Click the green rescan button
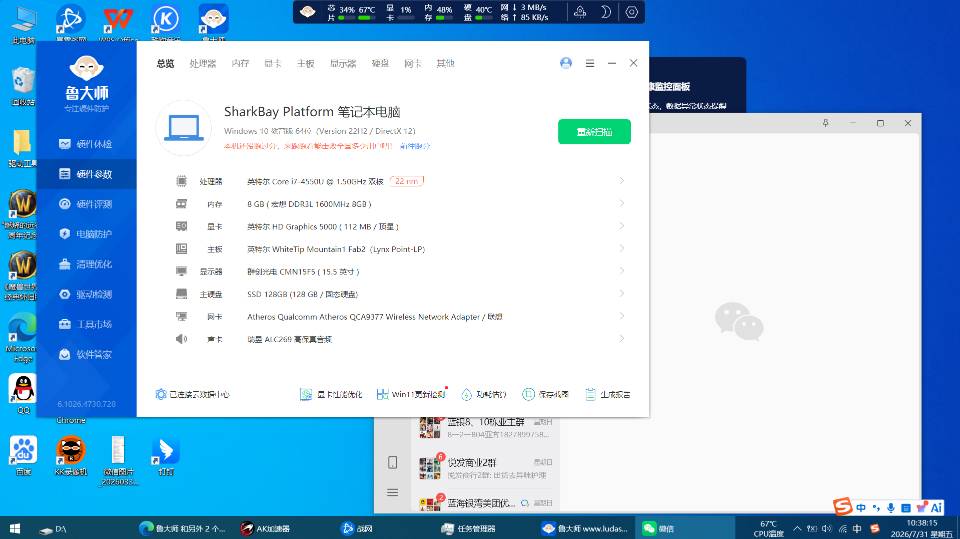 click(x=594, y=132)
